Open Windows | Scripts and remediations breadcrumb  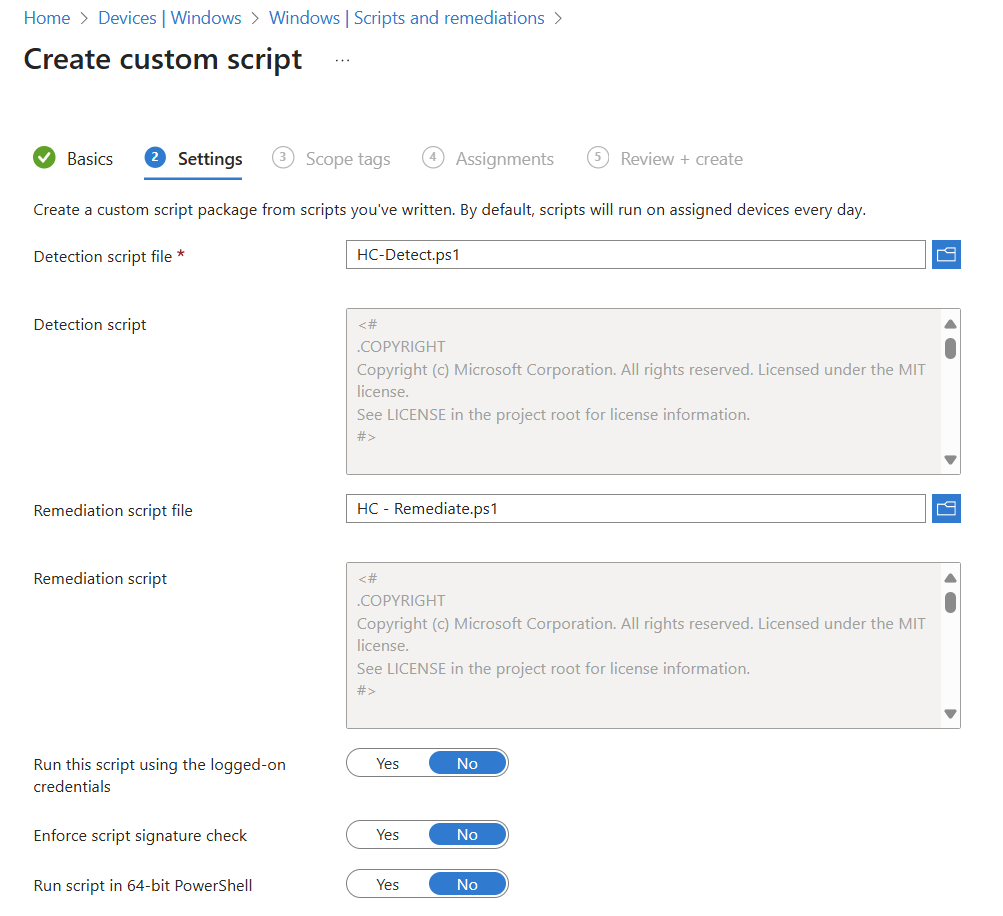click(406, 18)
